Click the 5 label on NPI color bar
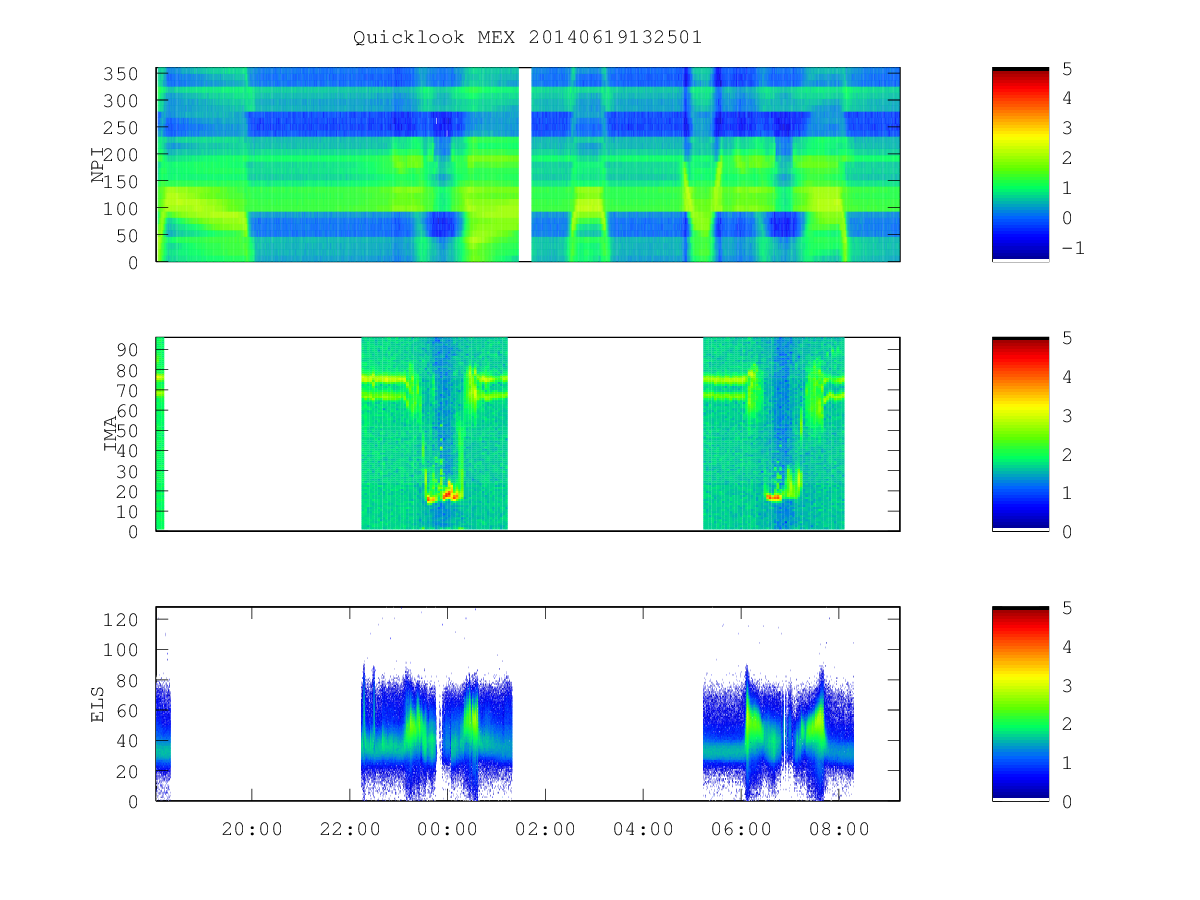Image resolution: width=1200 pixels, height=900 pixels. [1067, 68]
